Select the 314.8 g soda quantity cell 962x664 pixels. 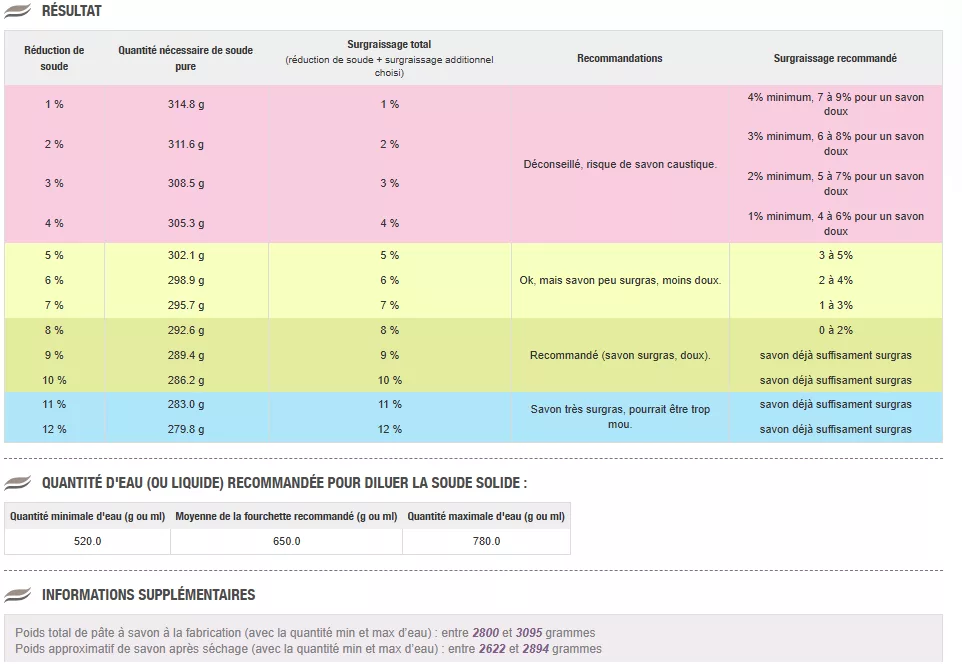point(186,104)
